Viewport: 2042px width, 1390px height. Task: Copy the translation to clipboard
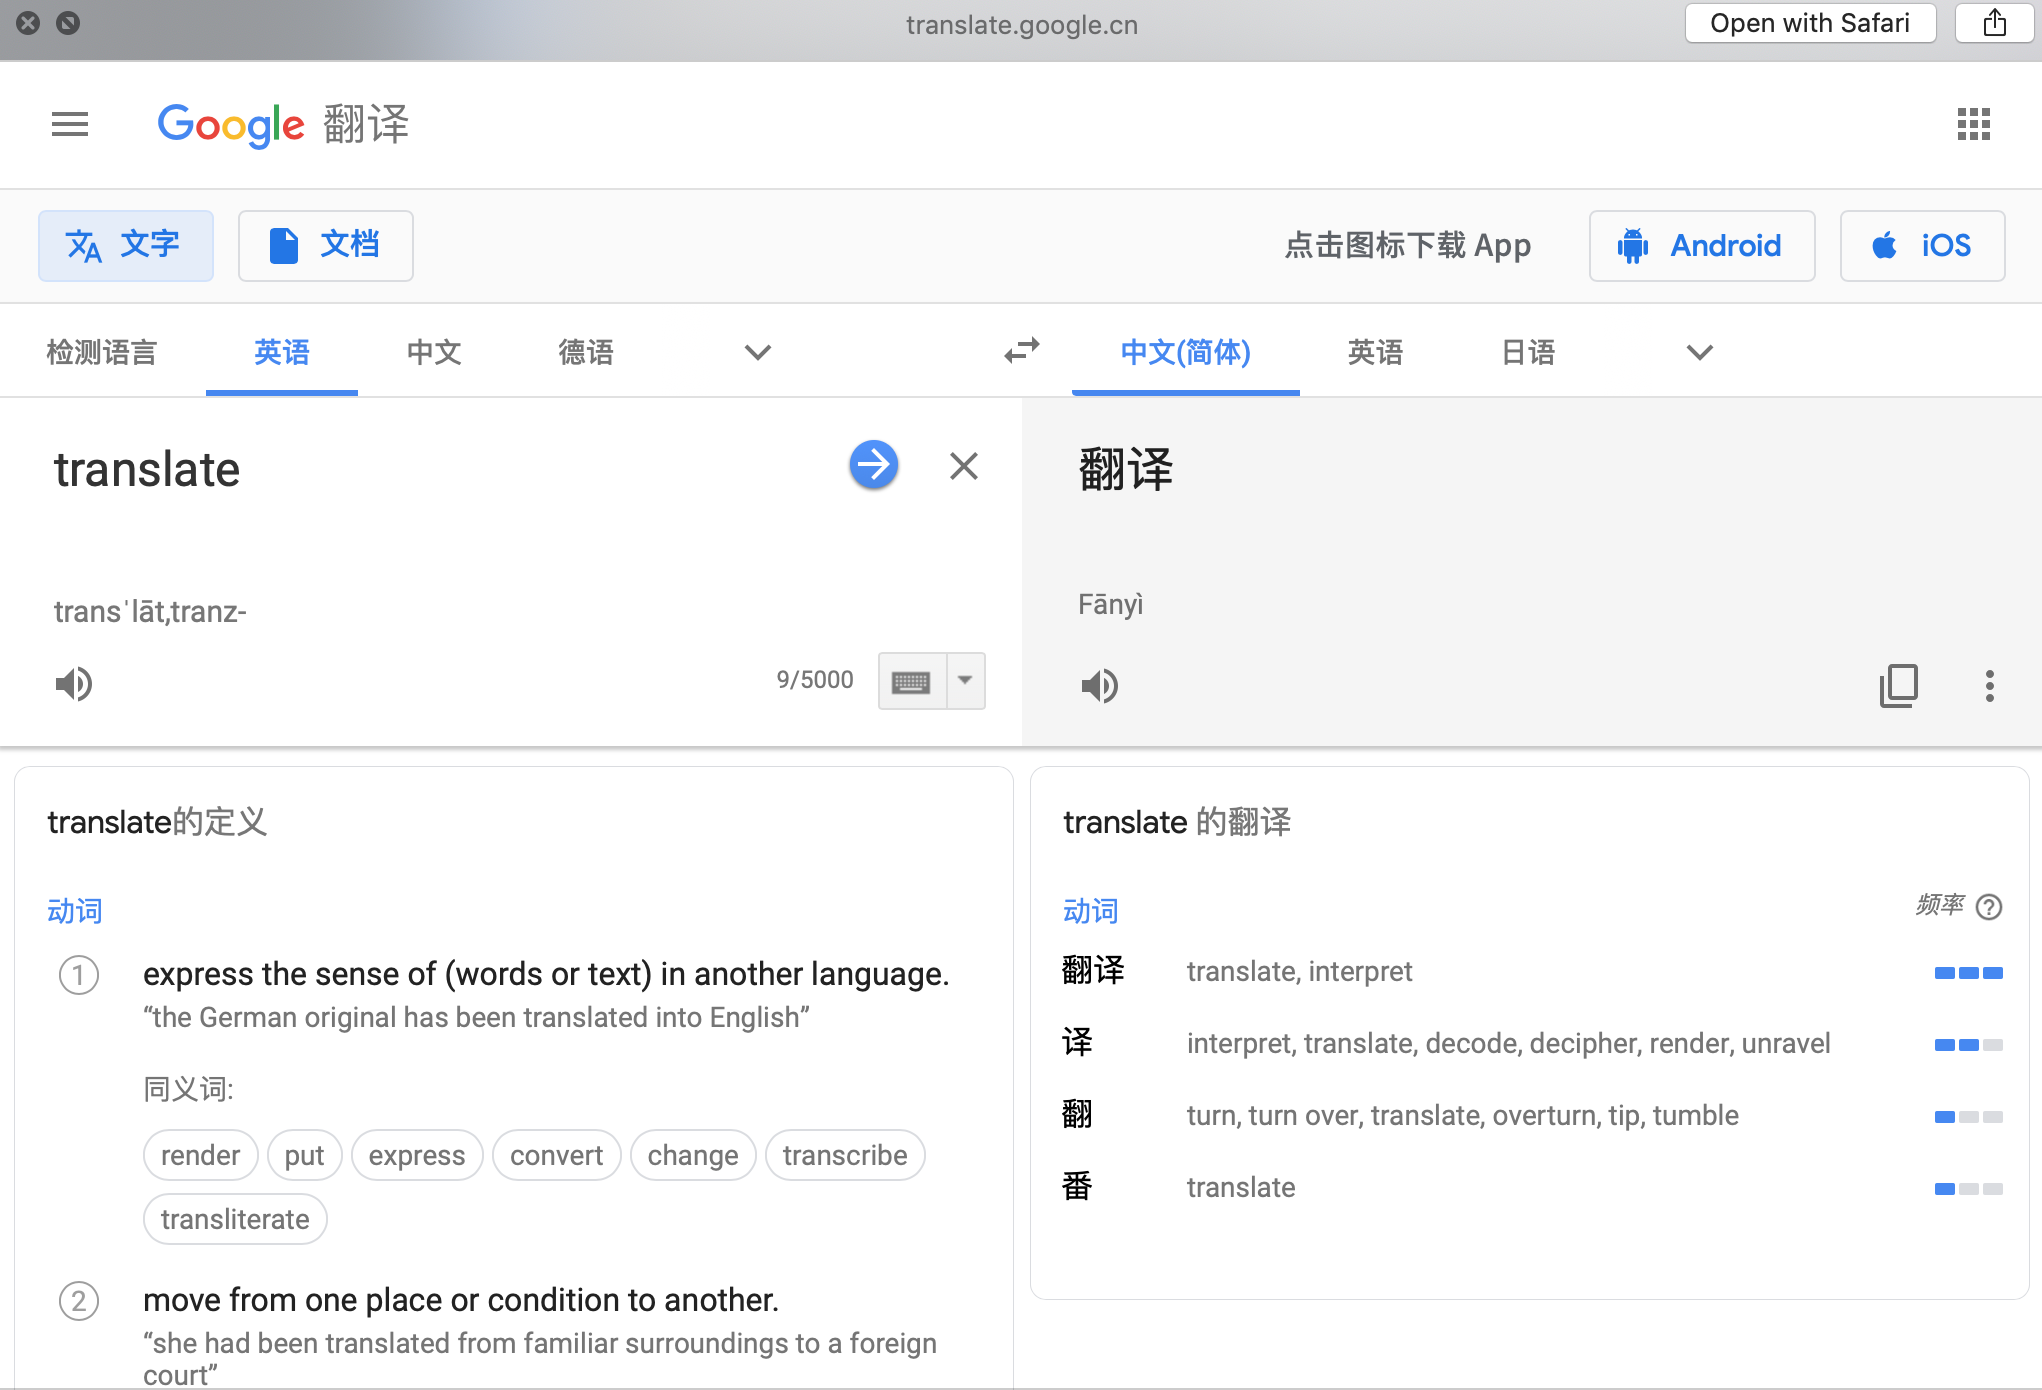point(1898,686)
